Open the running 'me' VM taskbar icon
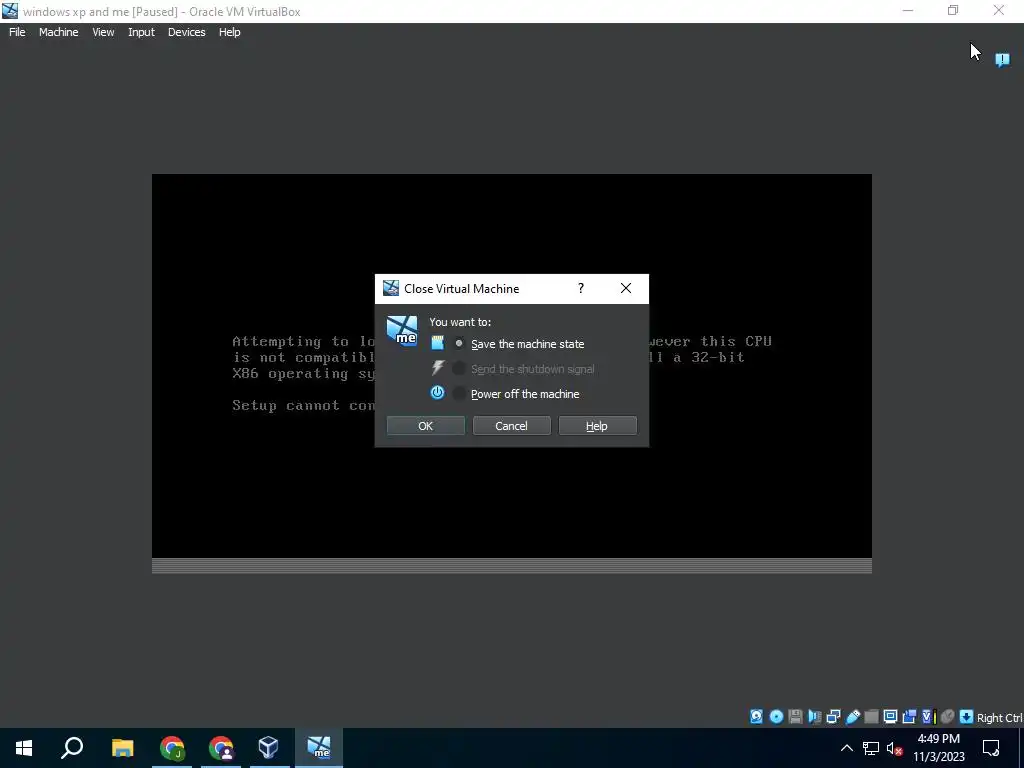Viewport: 1024px width, 768px height. [319, 748]
